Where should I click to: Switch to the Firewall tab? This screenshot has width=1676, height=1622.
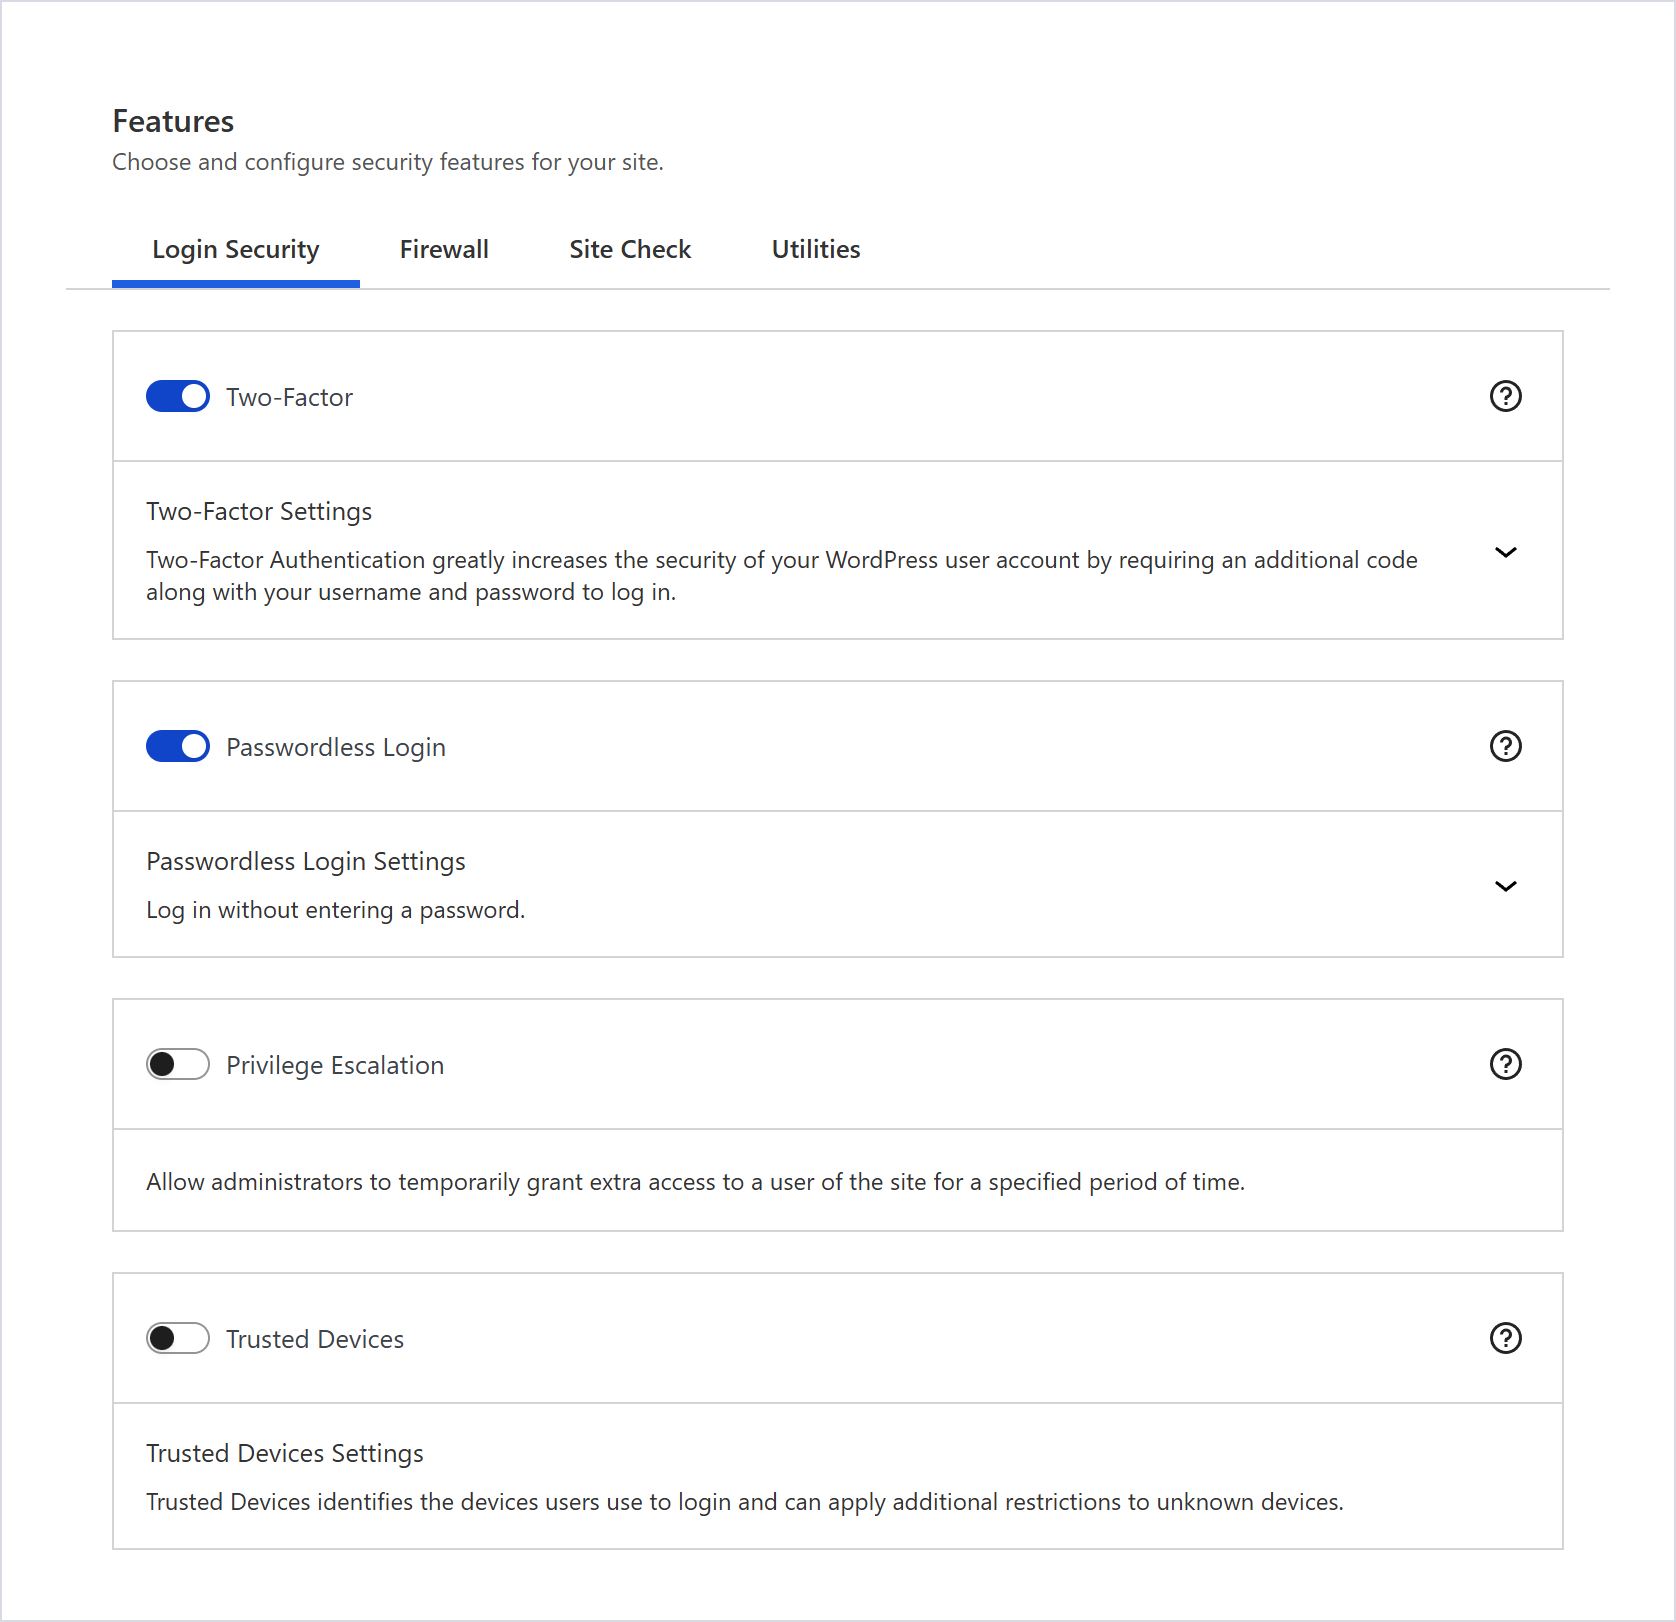444,250
